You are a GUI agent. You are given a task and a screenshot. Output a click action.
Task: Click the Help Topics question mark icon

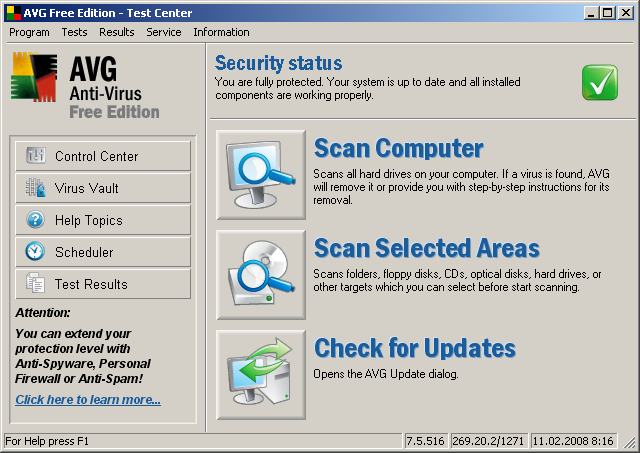36,220
